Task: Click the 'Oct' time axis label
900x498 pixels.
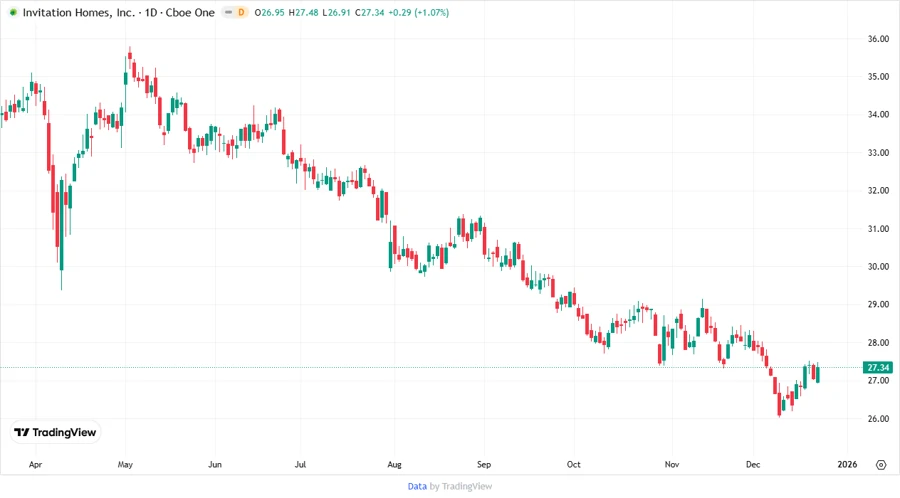Action: point(573,464)
